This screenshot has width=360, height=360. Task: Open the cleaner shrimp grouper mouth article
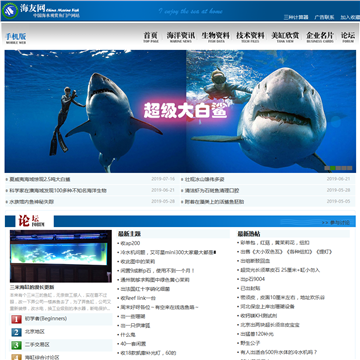[212, 191]
